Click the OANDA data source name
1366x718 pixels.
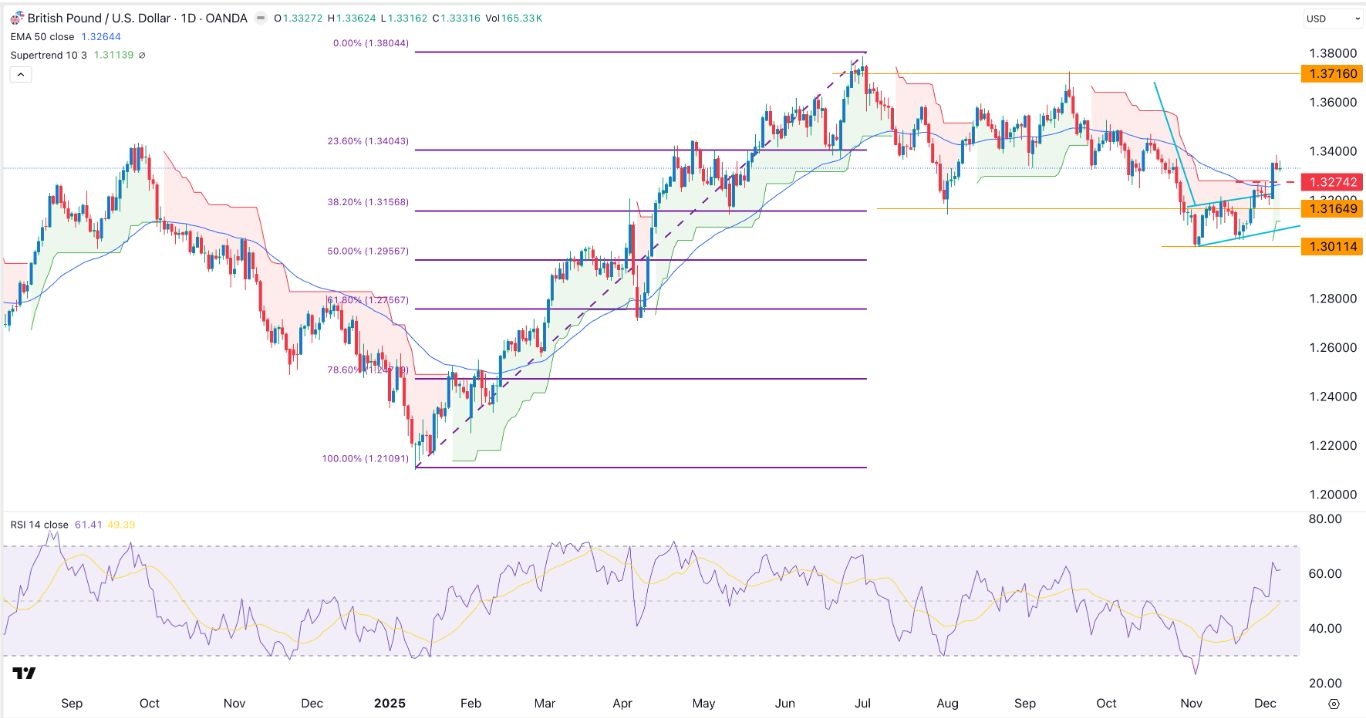226,17
